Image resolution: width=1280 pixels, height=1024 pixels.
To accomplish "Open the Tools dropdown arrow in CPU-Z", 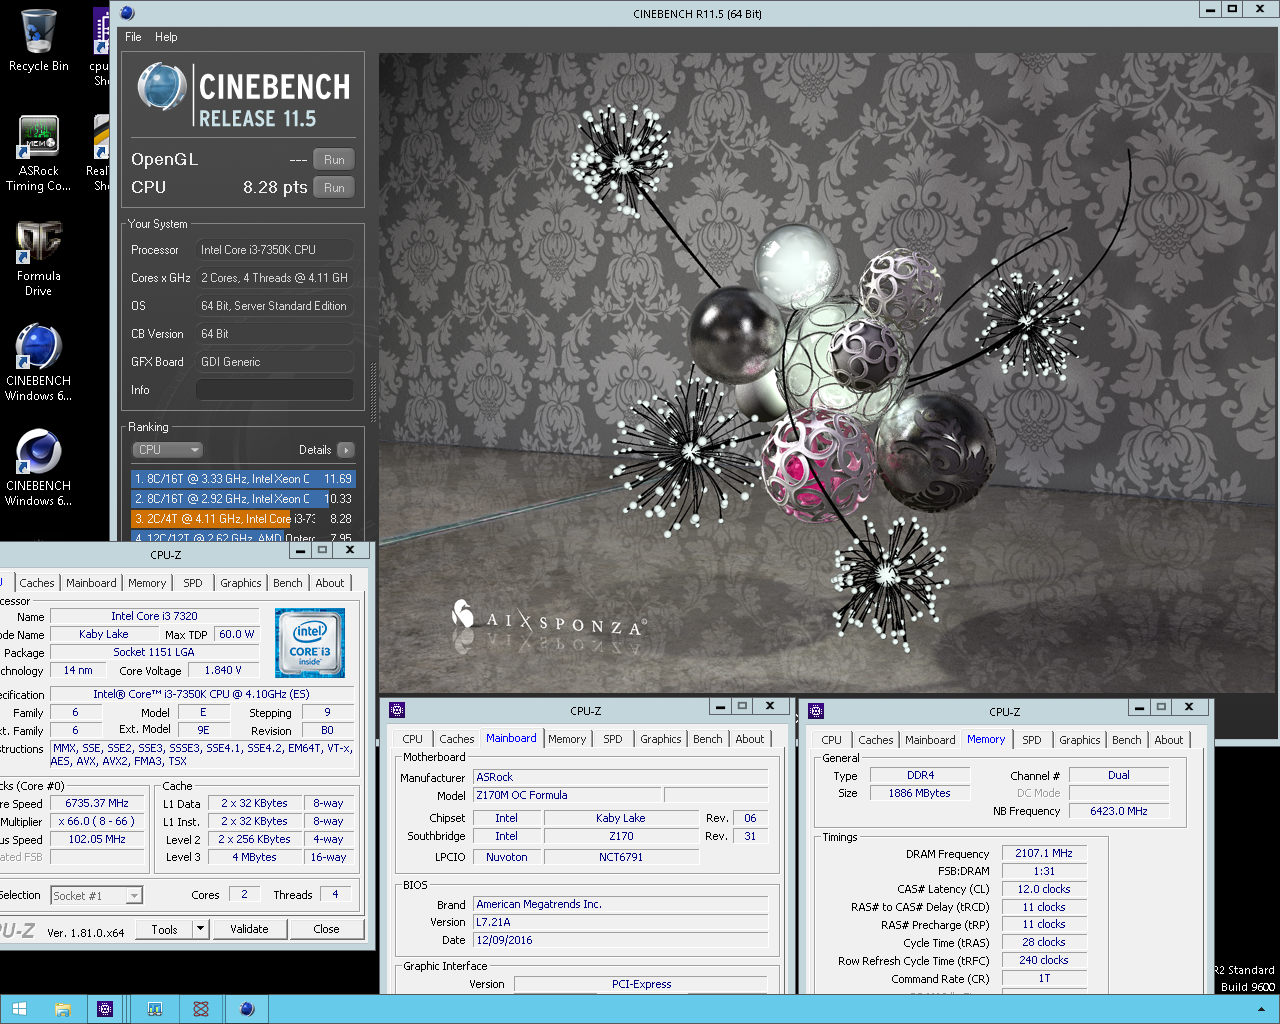I will [200, 929].
